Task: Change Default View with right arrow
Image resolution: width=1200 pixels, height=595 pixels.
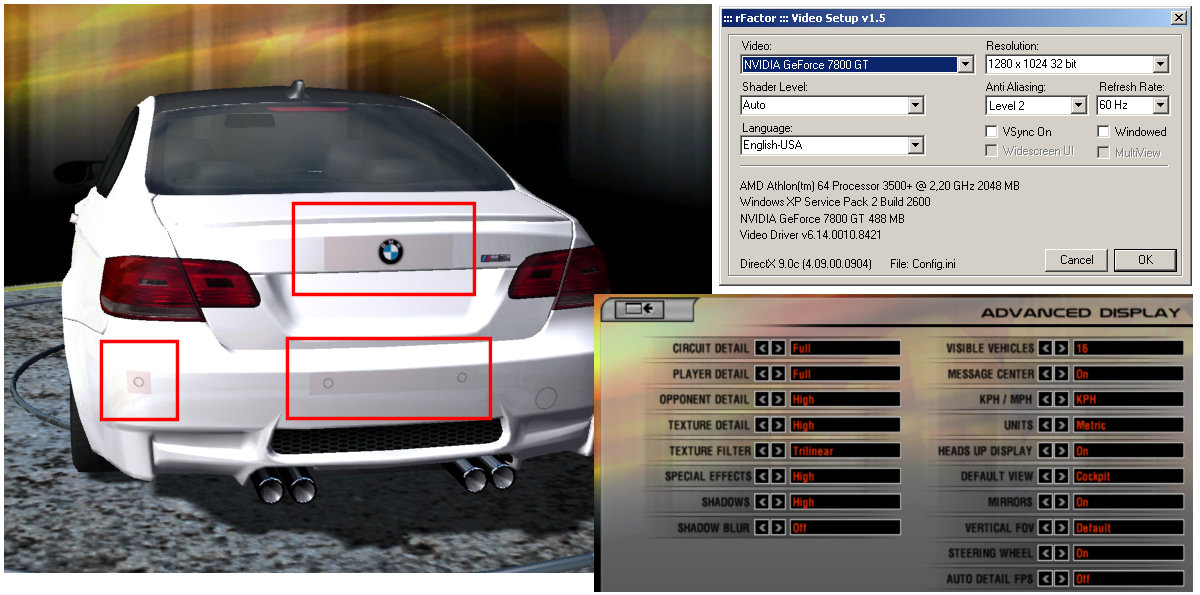Action: pos(1061,476)
